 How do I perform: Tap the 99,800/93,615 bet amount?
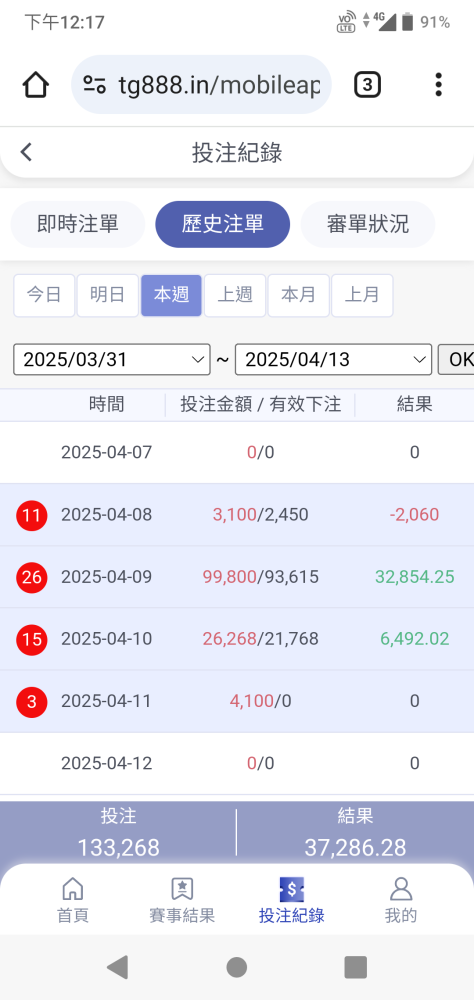(x=260, y=577)
